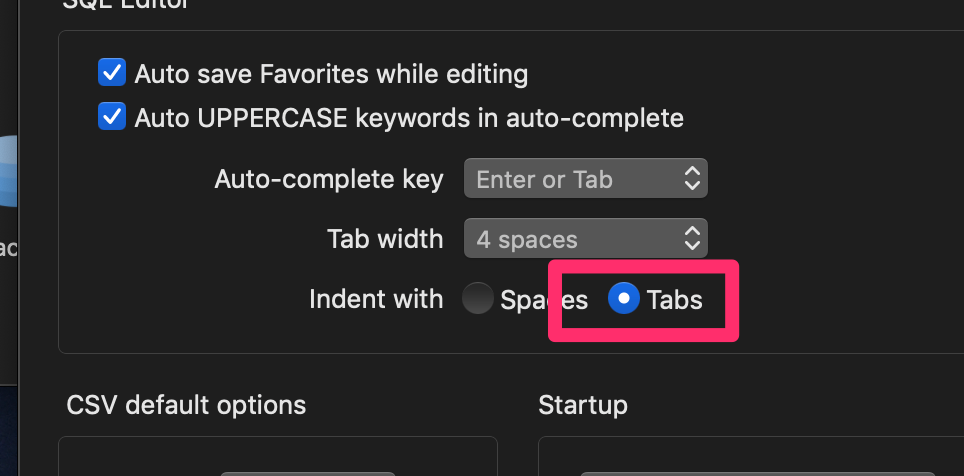The width and height of the screenshot is (964, 476).
Task: Click the "Auto save Favorites while editing" label
Action: coord(331,74)
